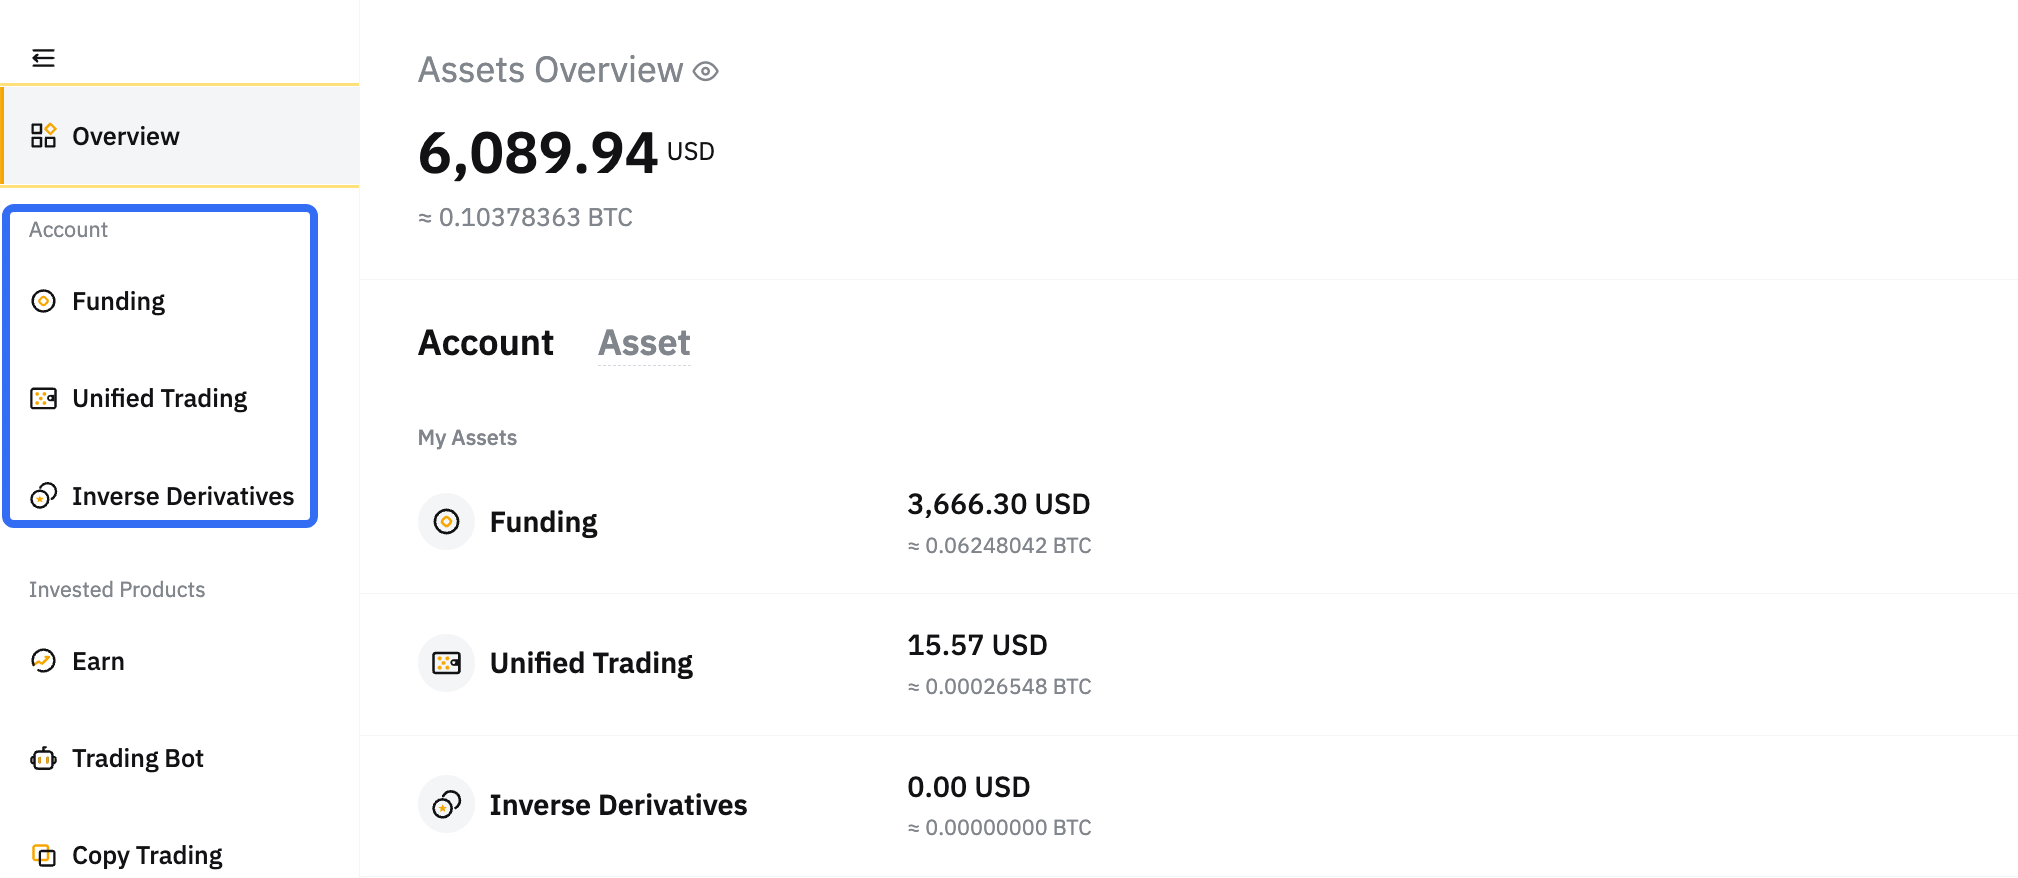
Task: Click the Invested Products section label
Action: pos(117,589)
